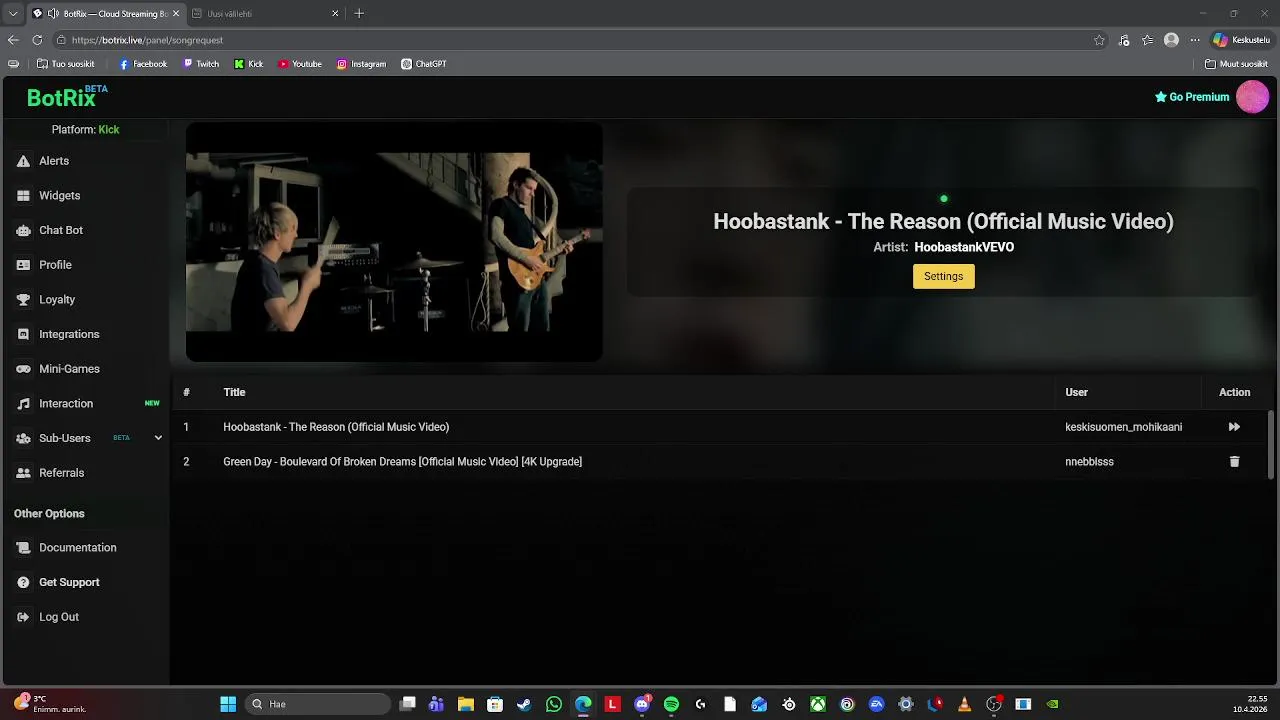Mute the BotRix tab via speaker icon
This screenshot has height=720, width=1280.
point(53,14)
